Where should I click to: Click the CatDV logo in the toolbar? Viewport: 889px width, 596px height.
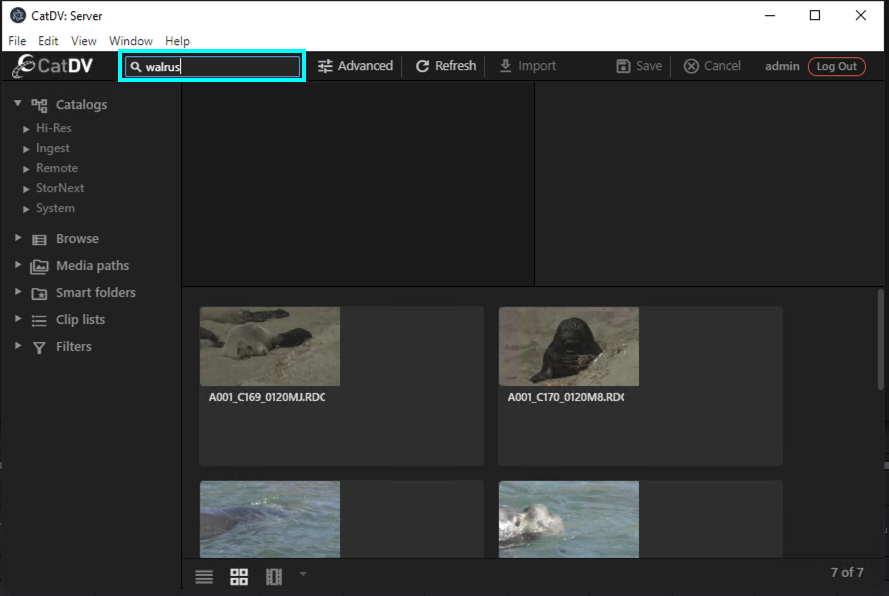click(x=52, y=66)
